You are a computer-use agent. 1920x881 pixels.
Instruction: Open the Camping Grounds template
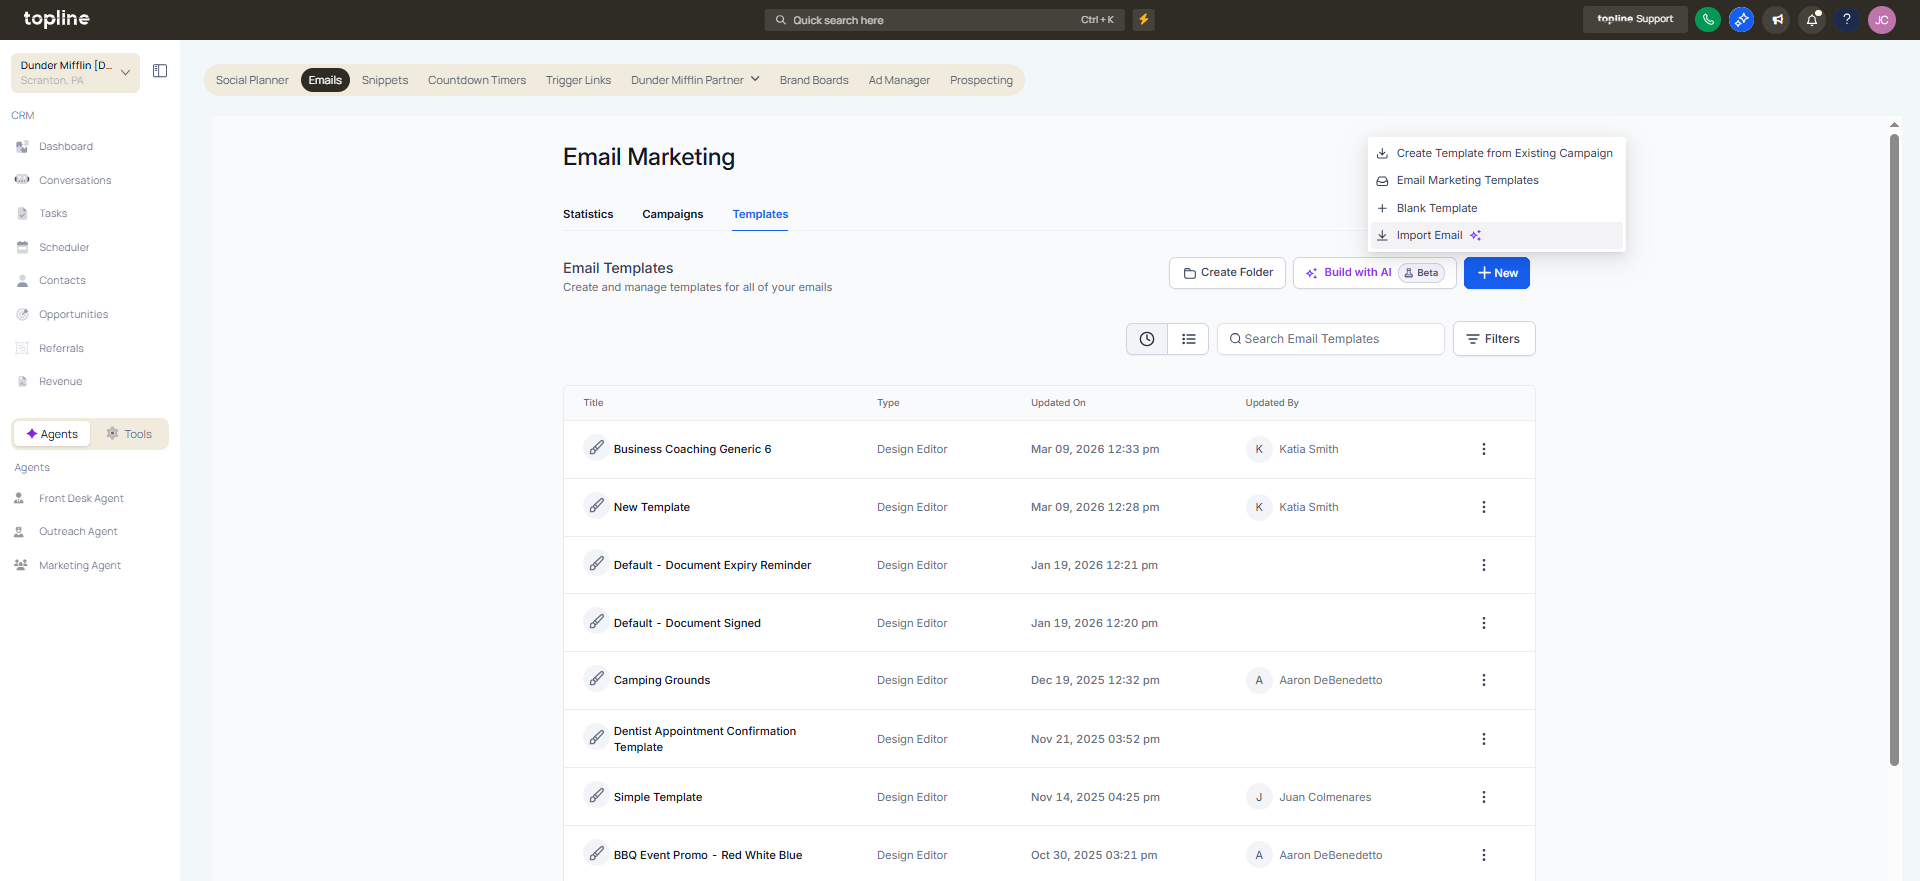click(x=662, y=681)
